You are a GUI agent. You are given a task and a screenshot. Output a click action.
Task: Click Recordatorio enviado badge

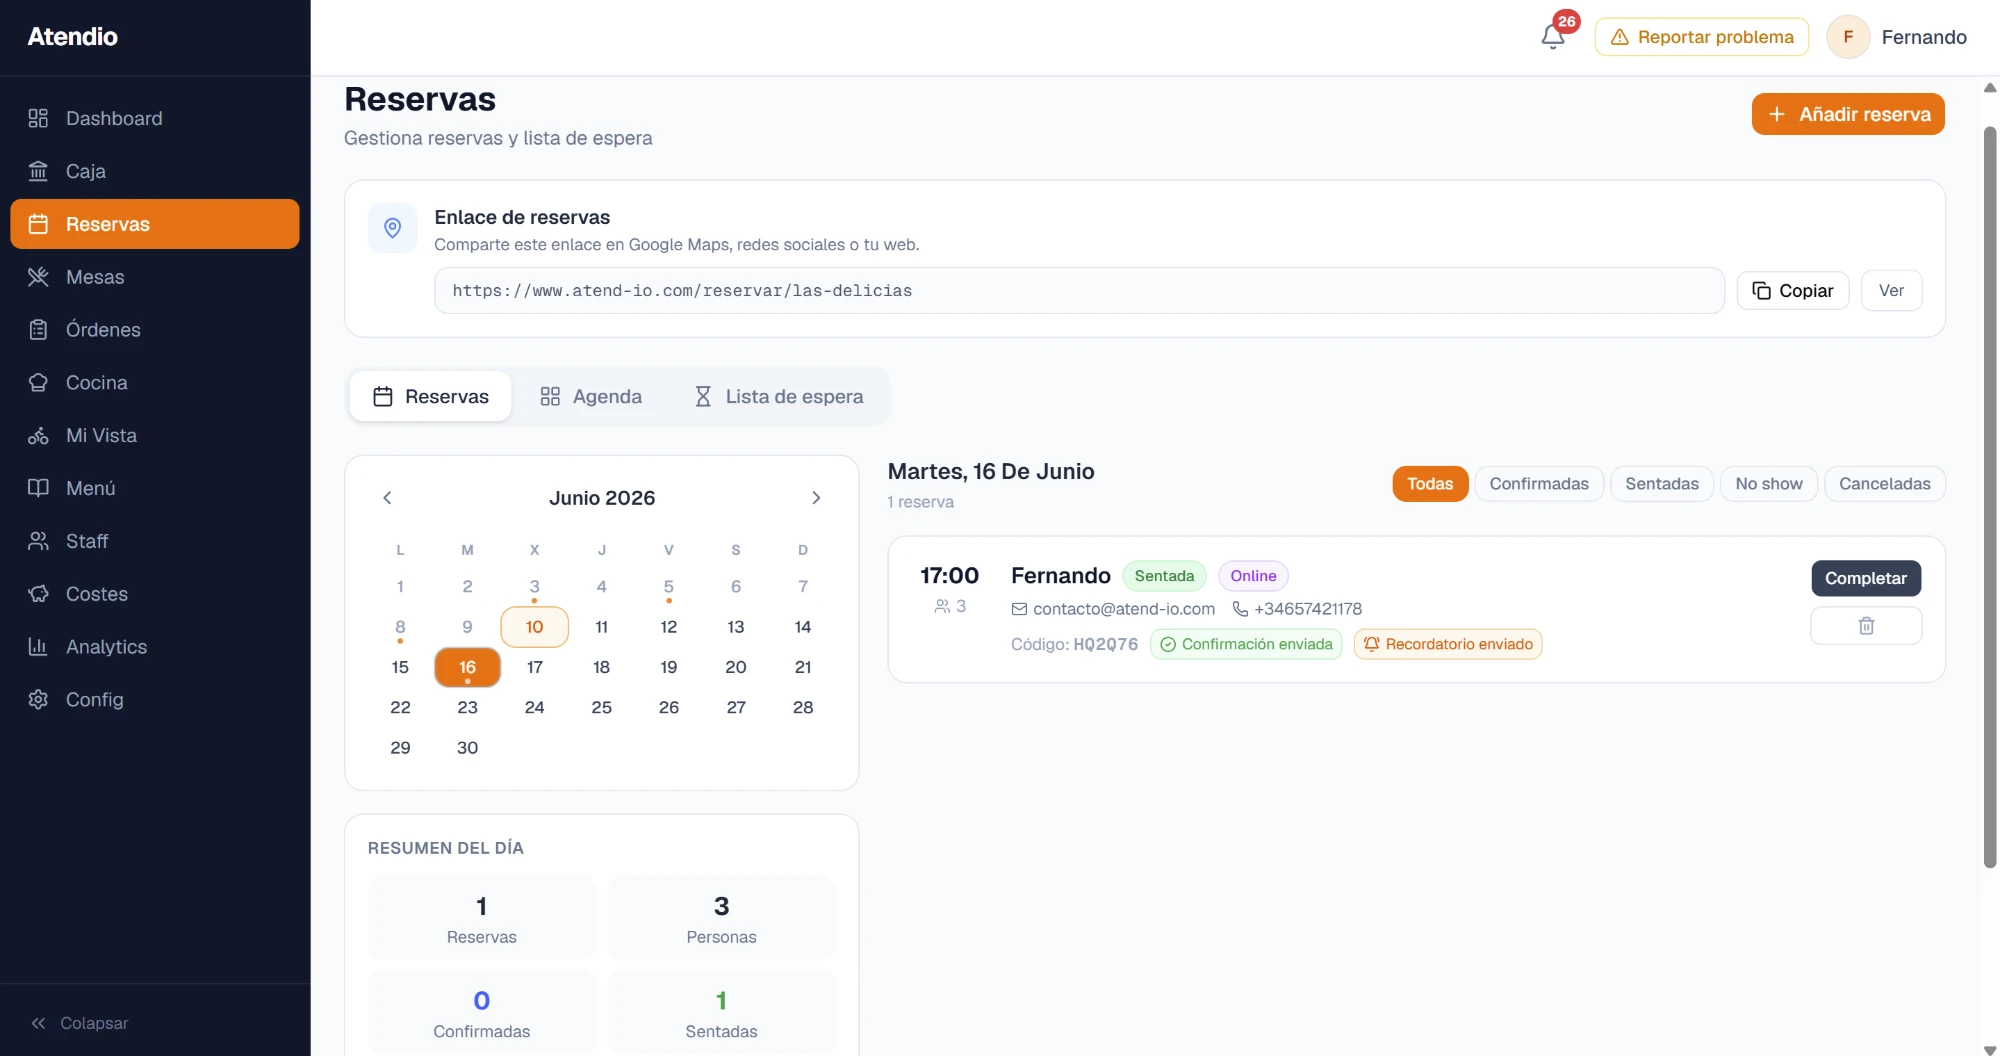click(x=1448, y=644)
